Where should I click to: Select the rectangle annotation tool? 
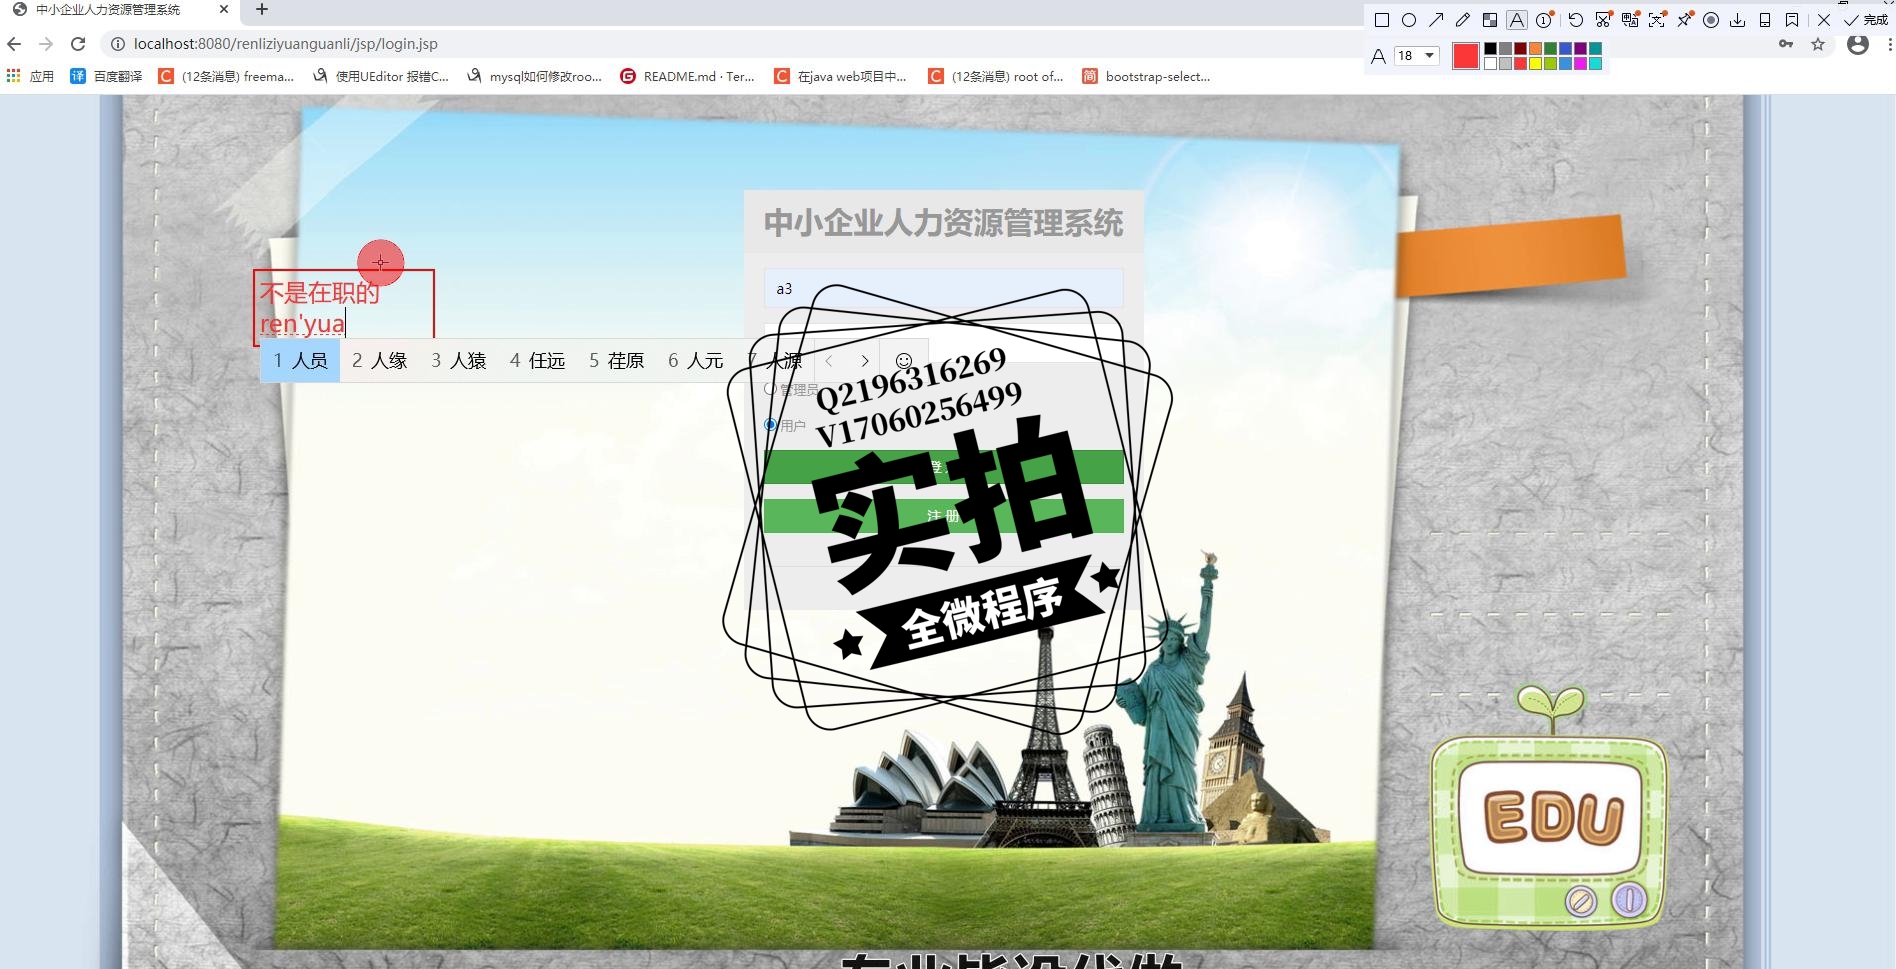[x=1382, y=20]
